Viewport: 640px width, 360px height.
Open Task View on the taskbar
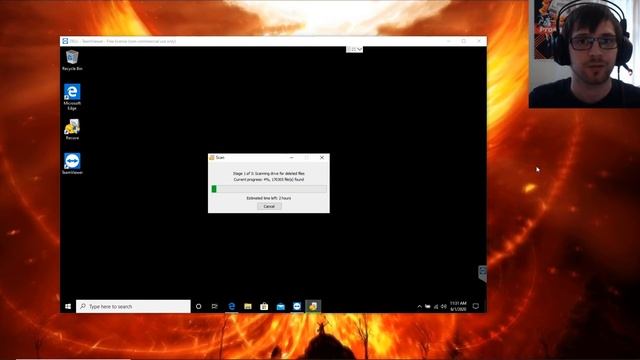(215, 306)
